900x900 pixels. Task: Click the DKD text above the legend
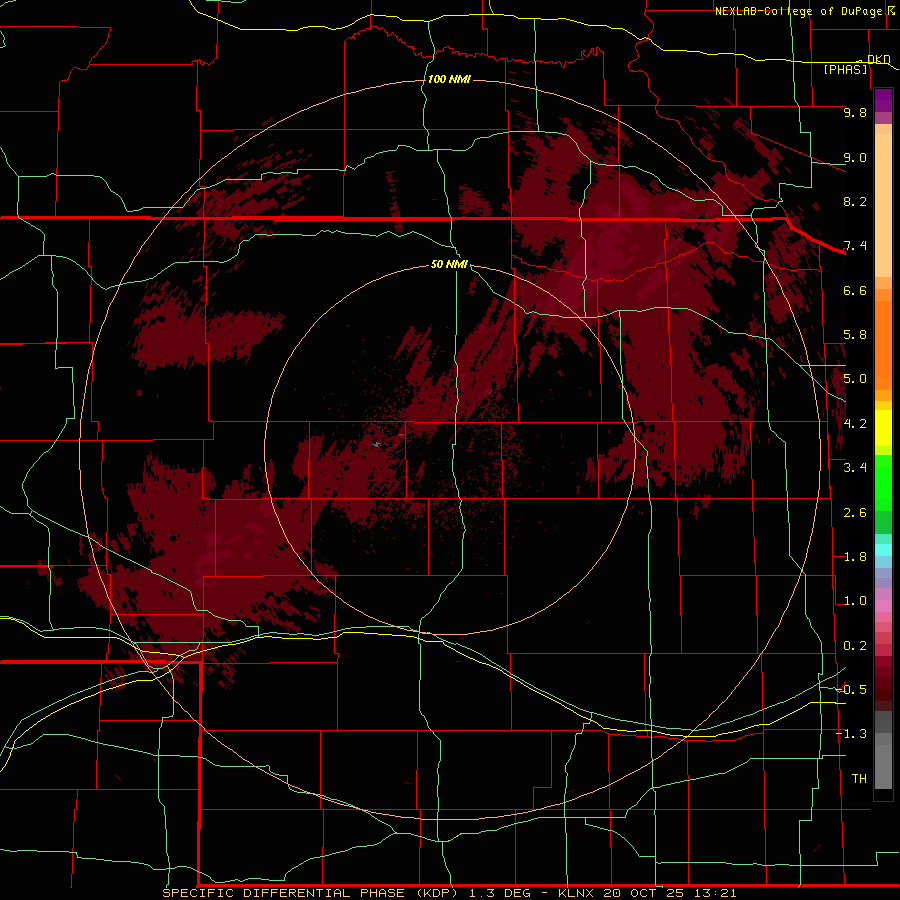(x=878, y=59)
